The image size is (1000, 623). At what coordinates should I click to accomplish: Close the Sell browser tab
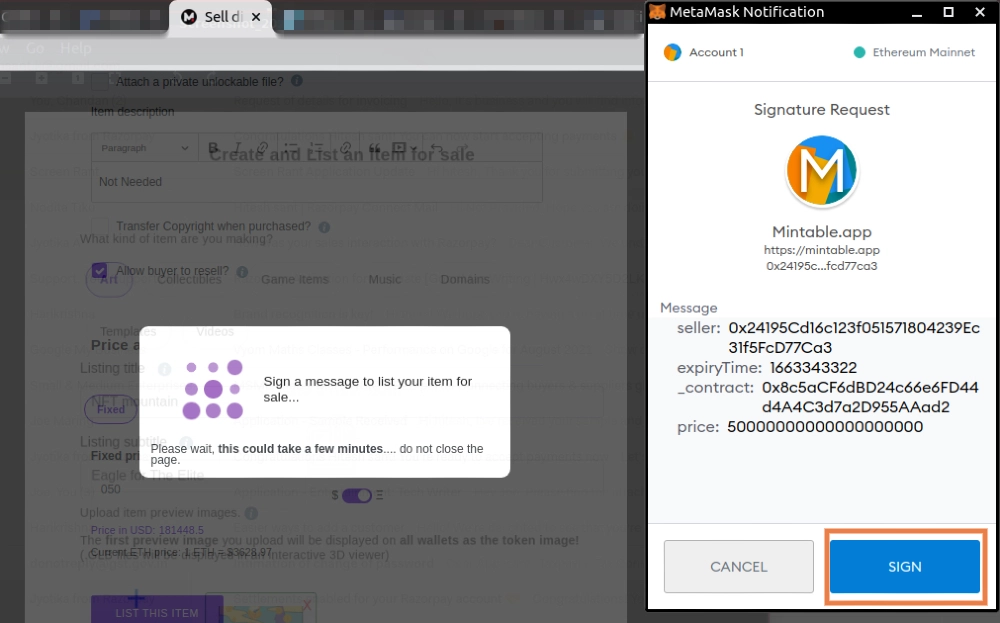tap(256, 17)
